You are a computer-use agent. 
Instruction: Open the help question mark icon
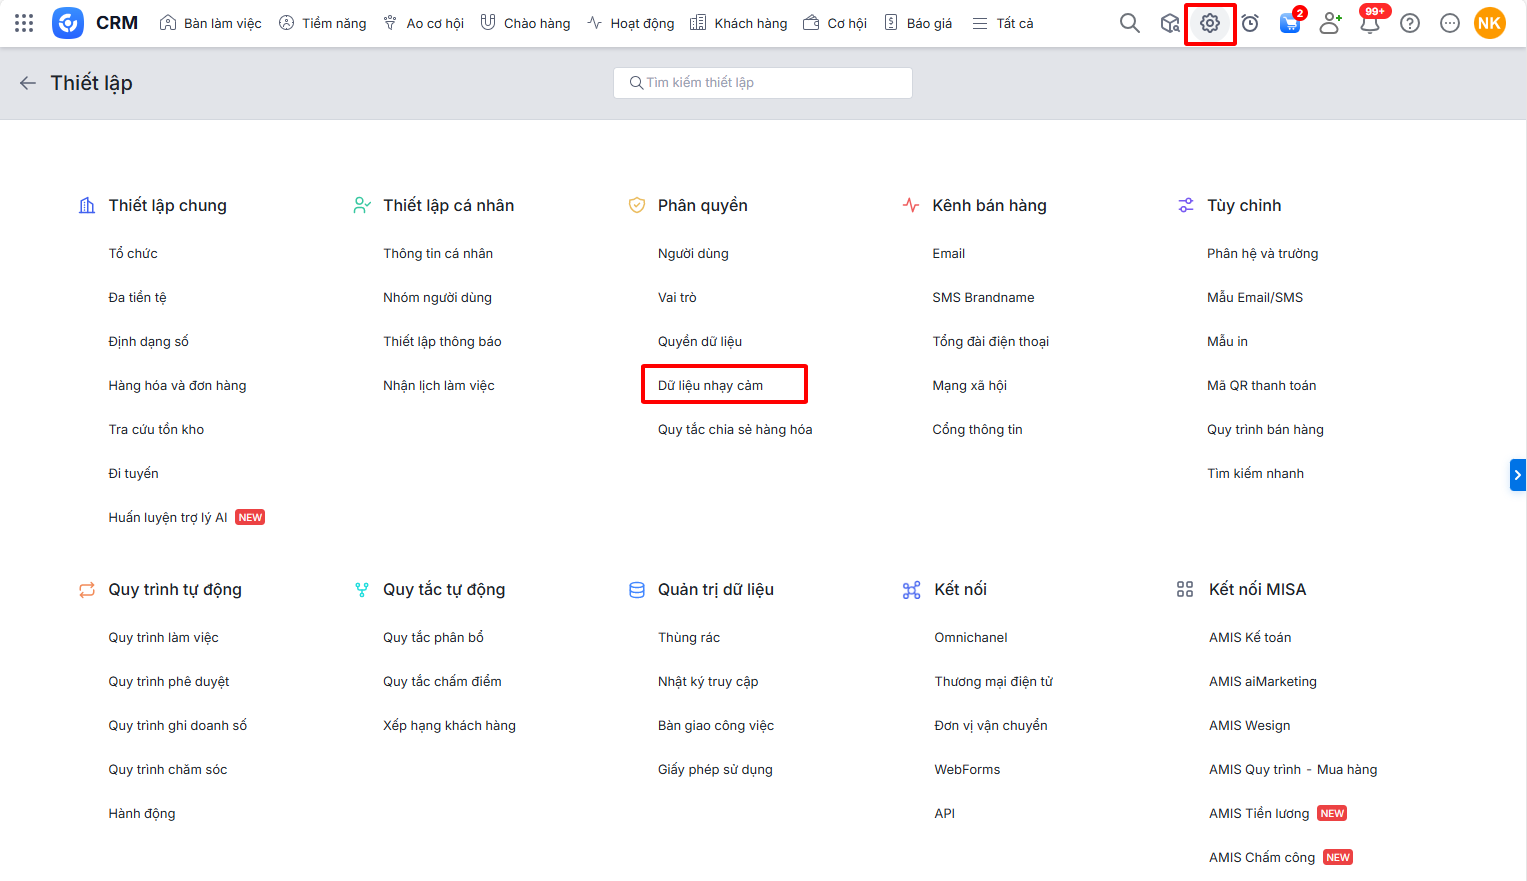[1409, 23]
